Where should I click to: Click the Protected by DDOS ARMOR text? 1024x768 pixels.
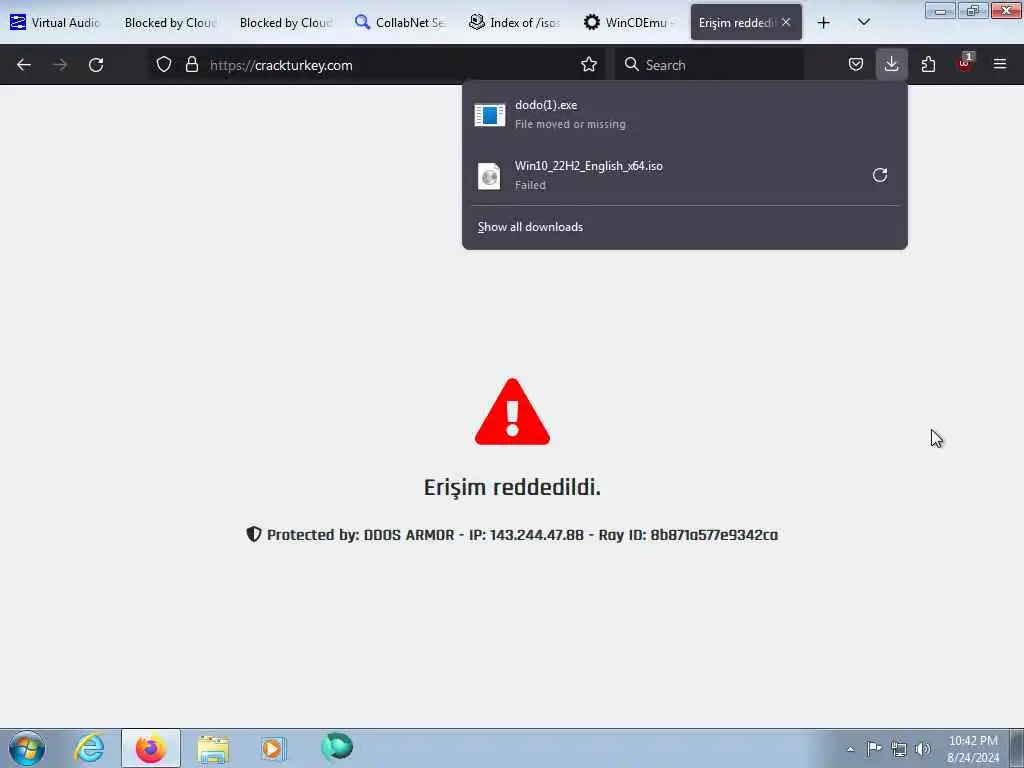pos(522,535)
